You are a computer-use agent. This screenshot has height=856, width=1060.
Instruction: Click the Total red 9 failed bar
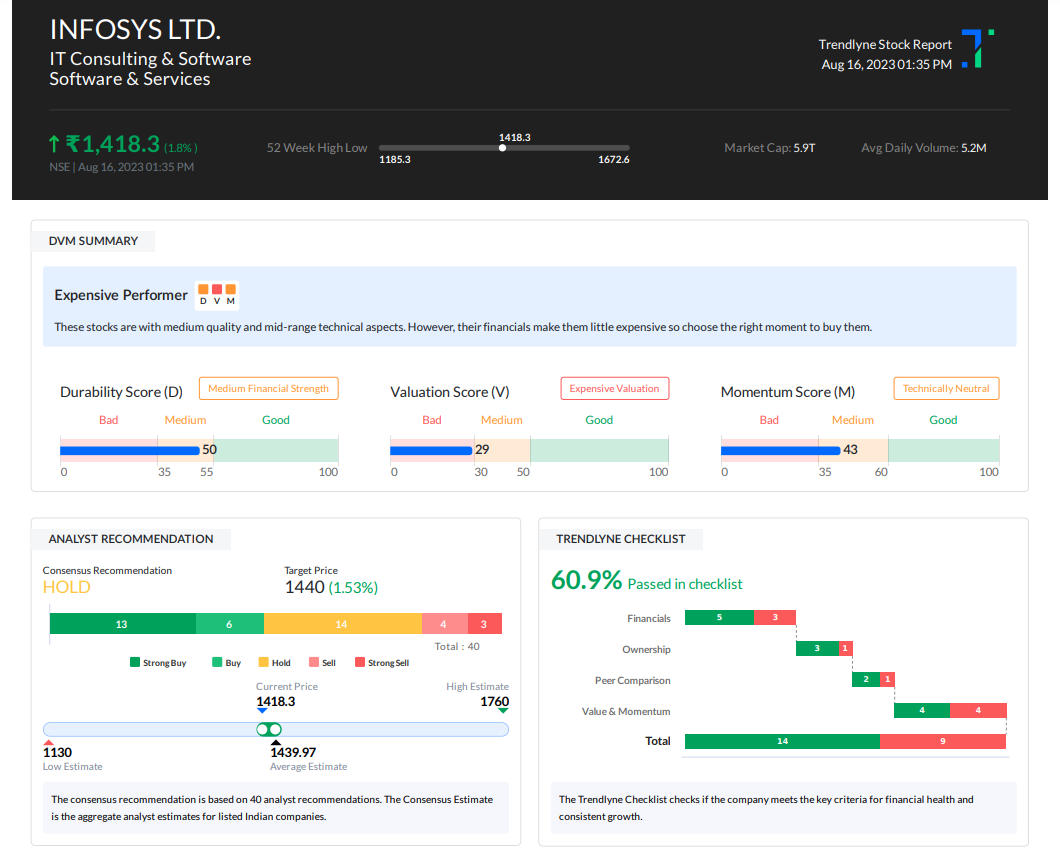pos(943,741)
